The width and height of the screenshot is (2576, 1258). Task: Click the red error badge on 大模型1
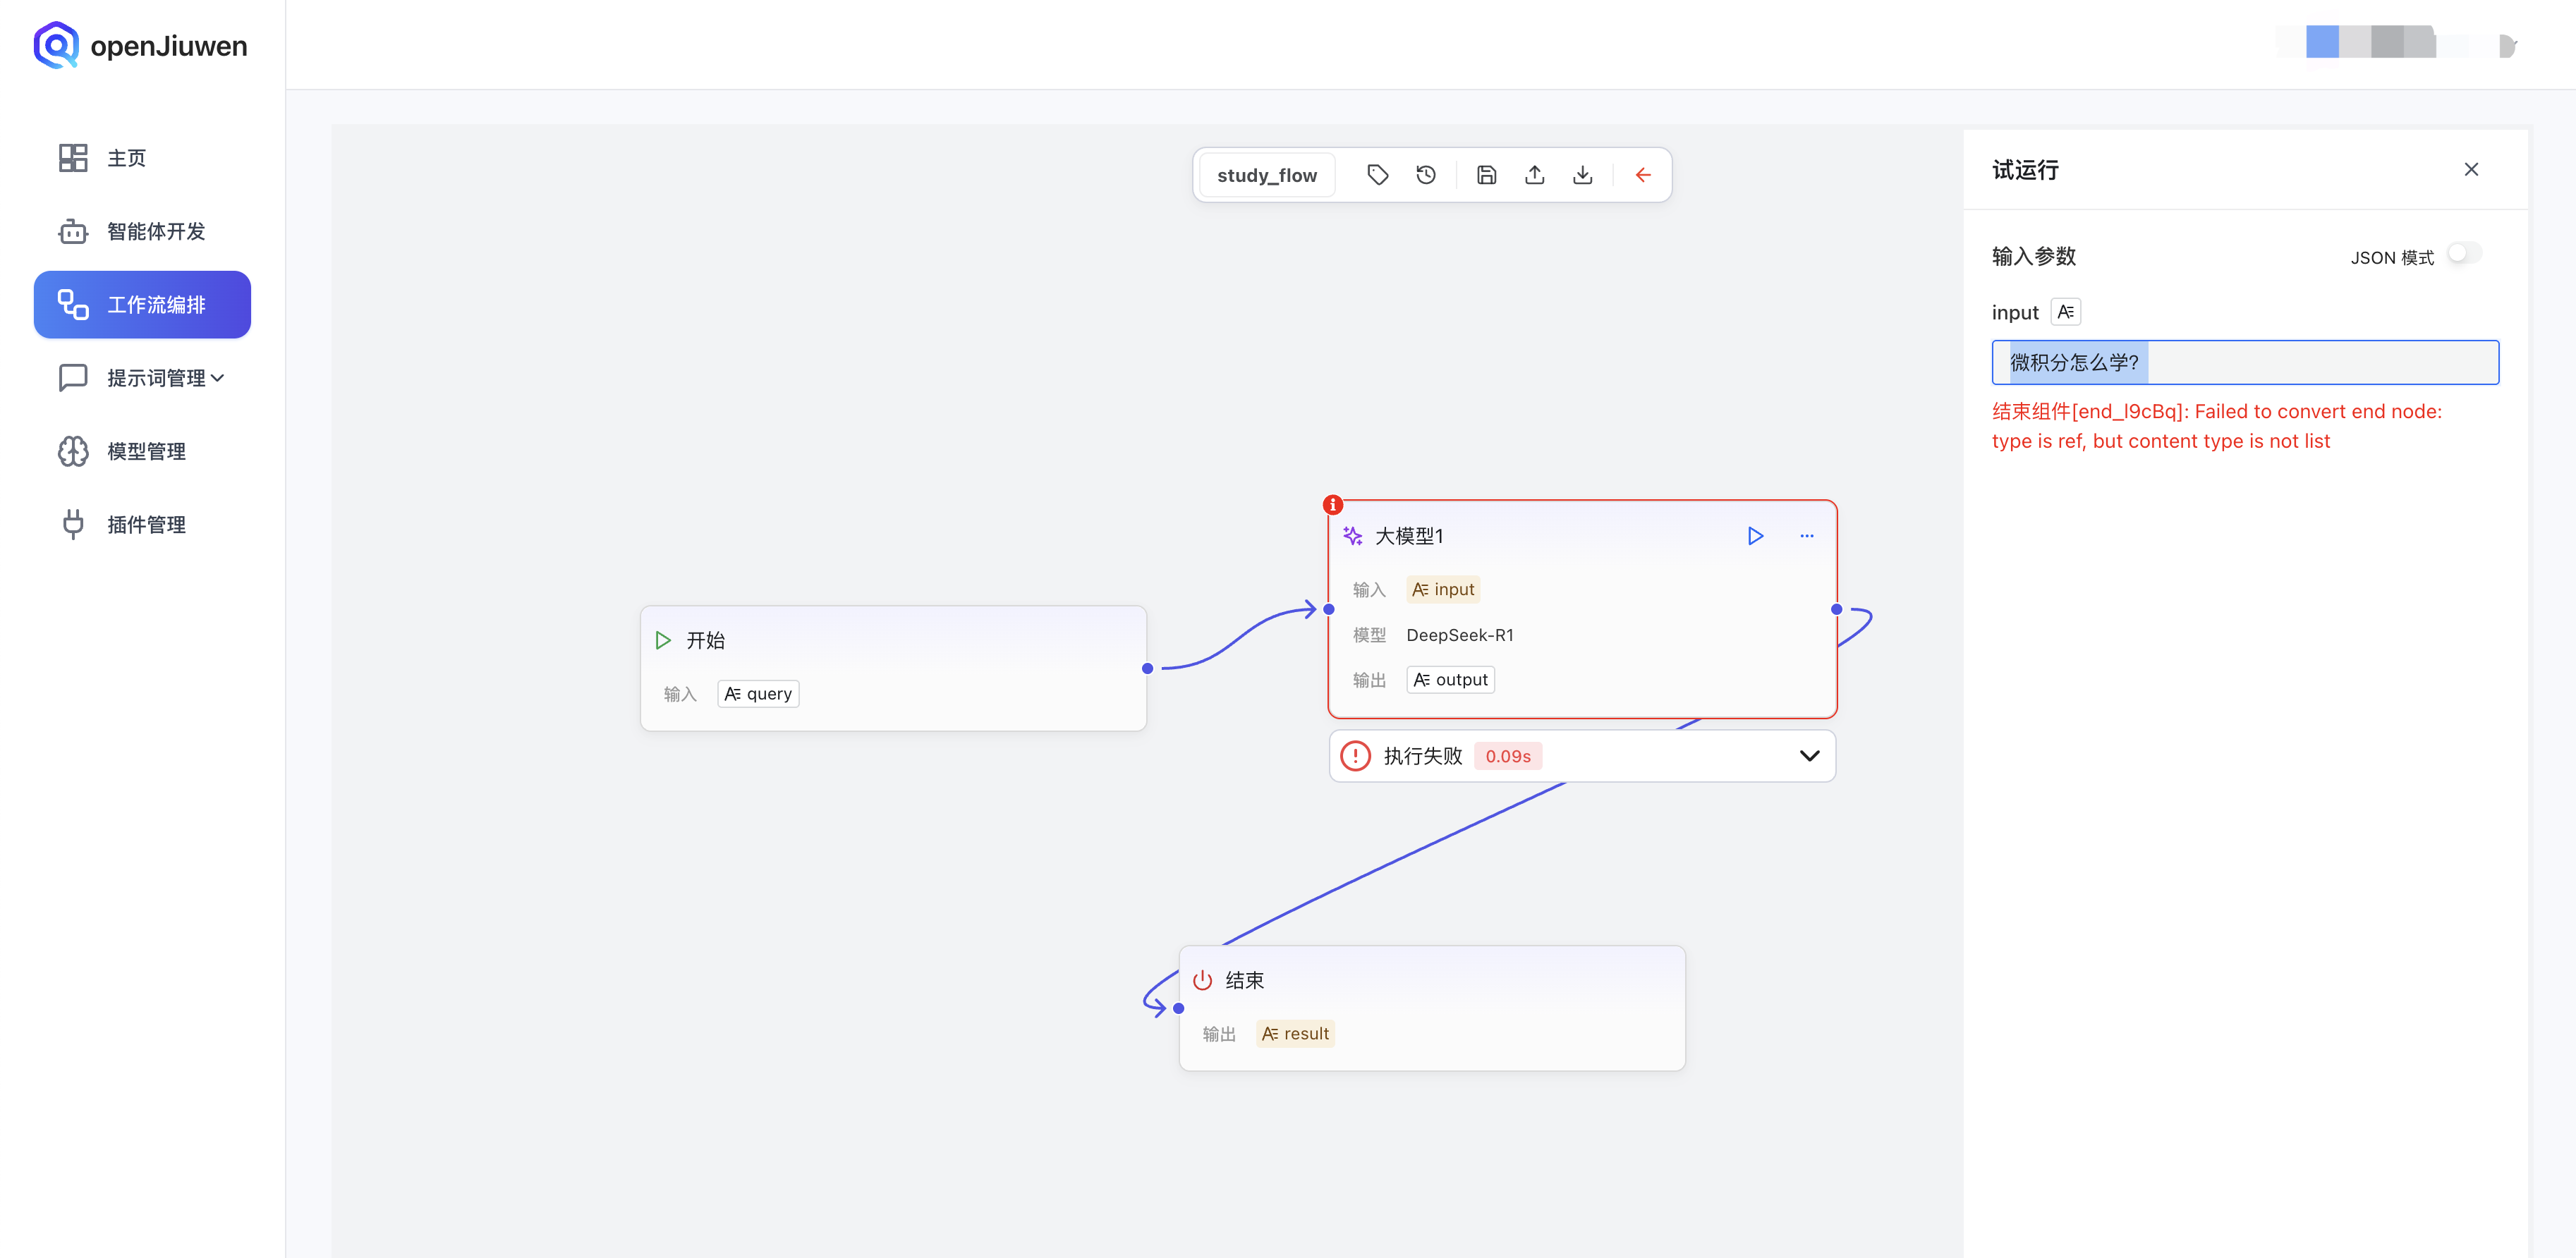1333,505
